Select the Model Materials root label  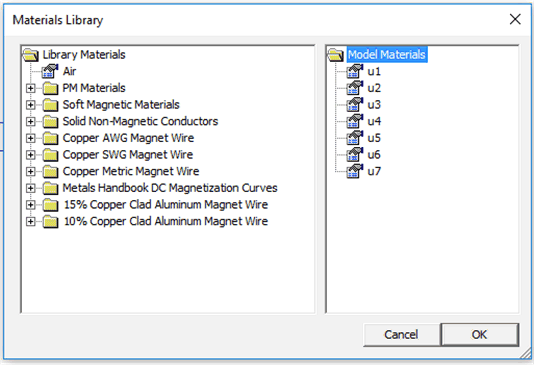tap(387, 55)
